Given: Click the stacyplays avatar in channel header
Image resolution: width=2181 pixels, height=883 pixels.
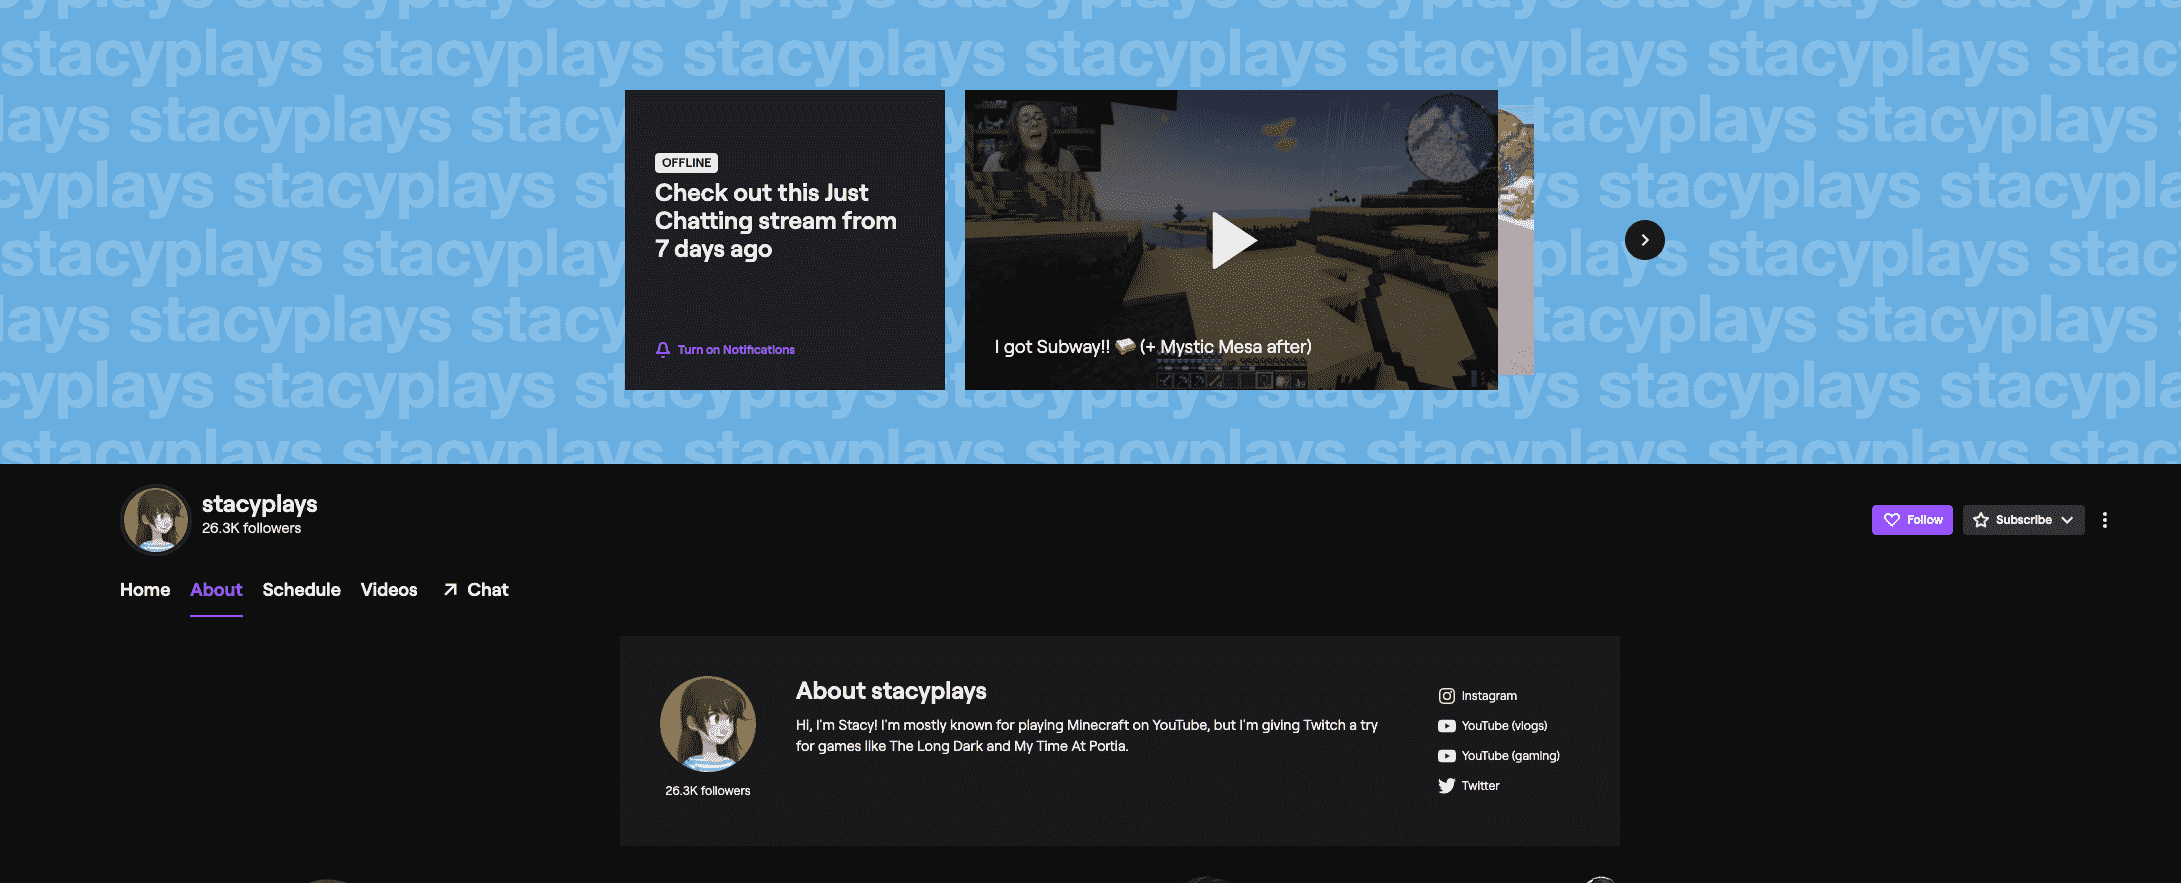Looking at the screenshot, I should (x=156, y=520).
